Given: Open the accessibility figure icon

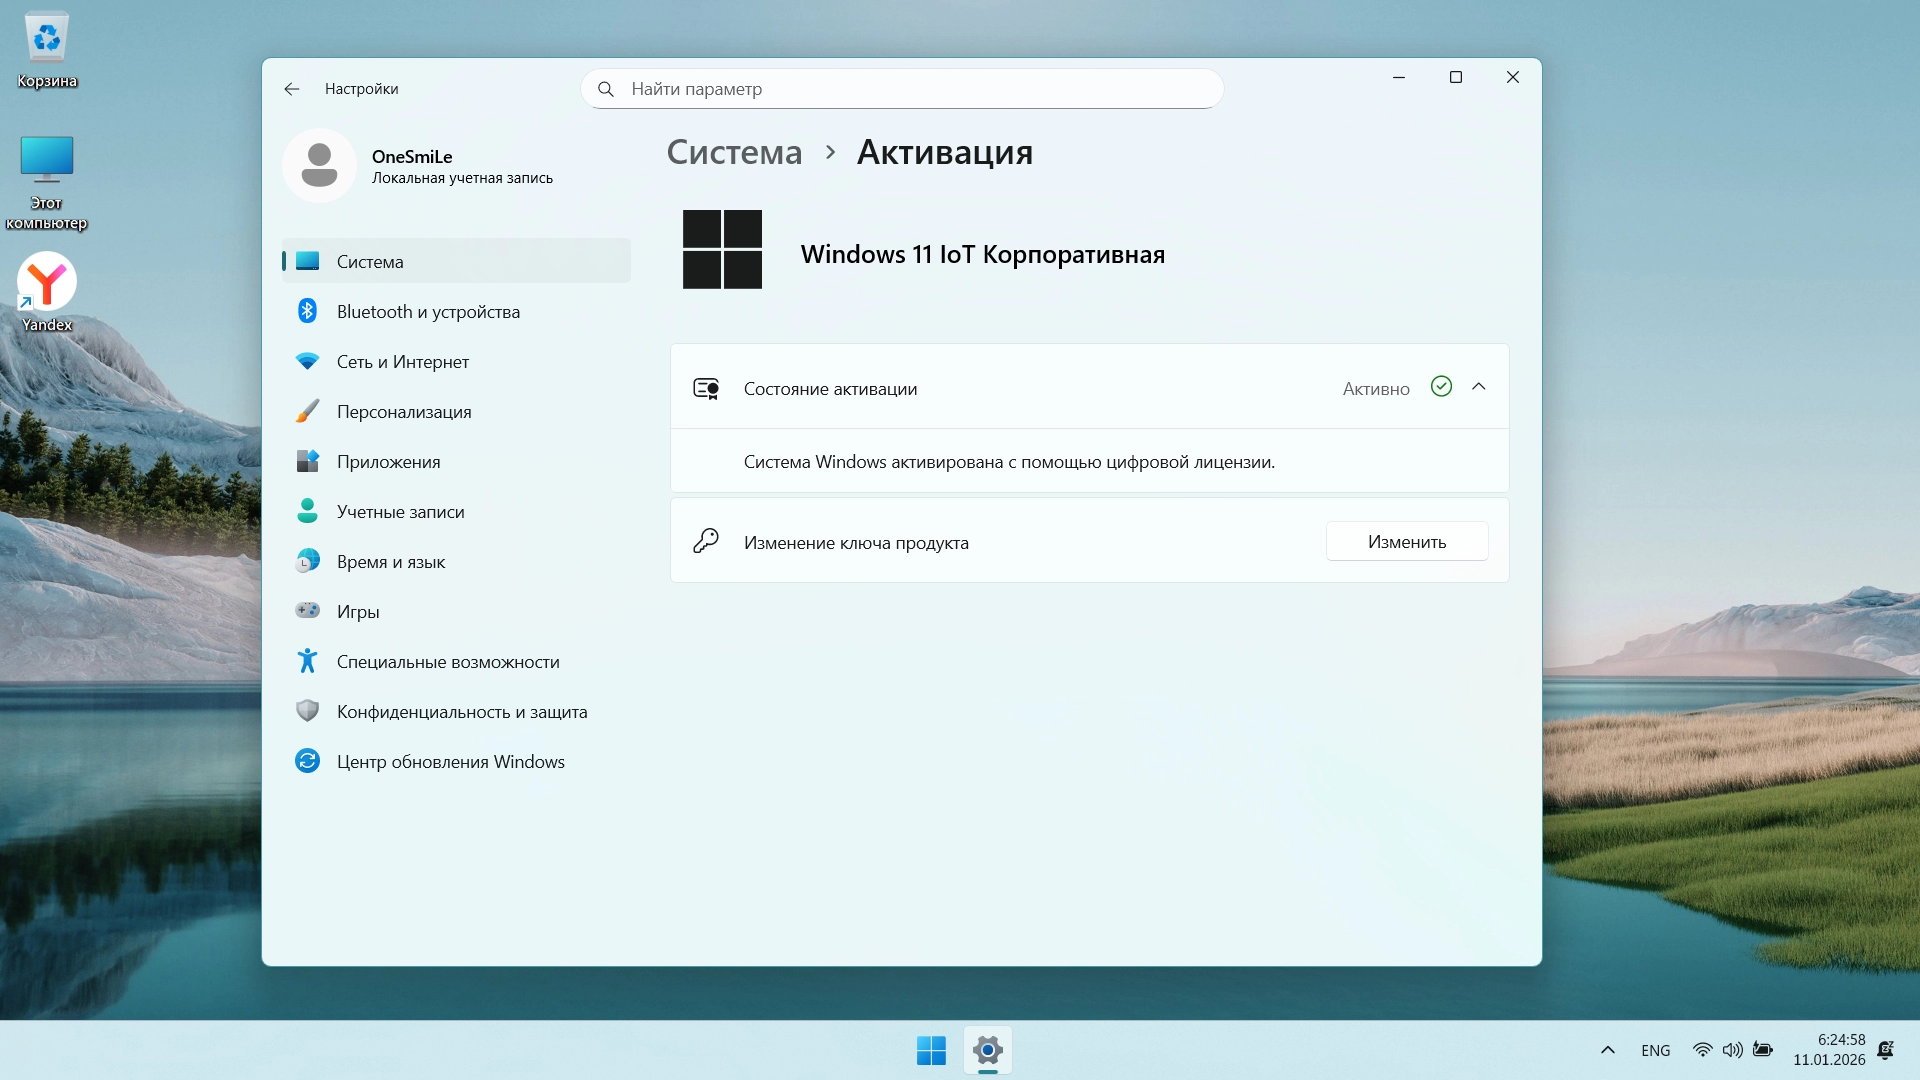Looking at the screenshot, I should click(x=307, y=661).
